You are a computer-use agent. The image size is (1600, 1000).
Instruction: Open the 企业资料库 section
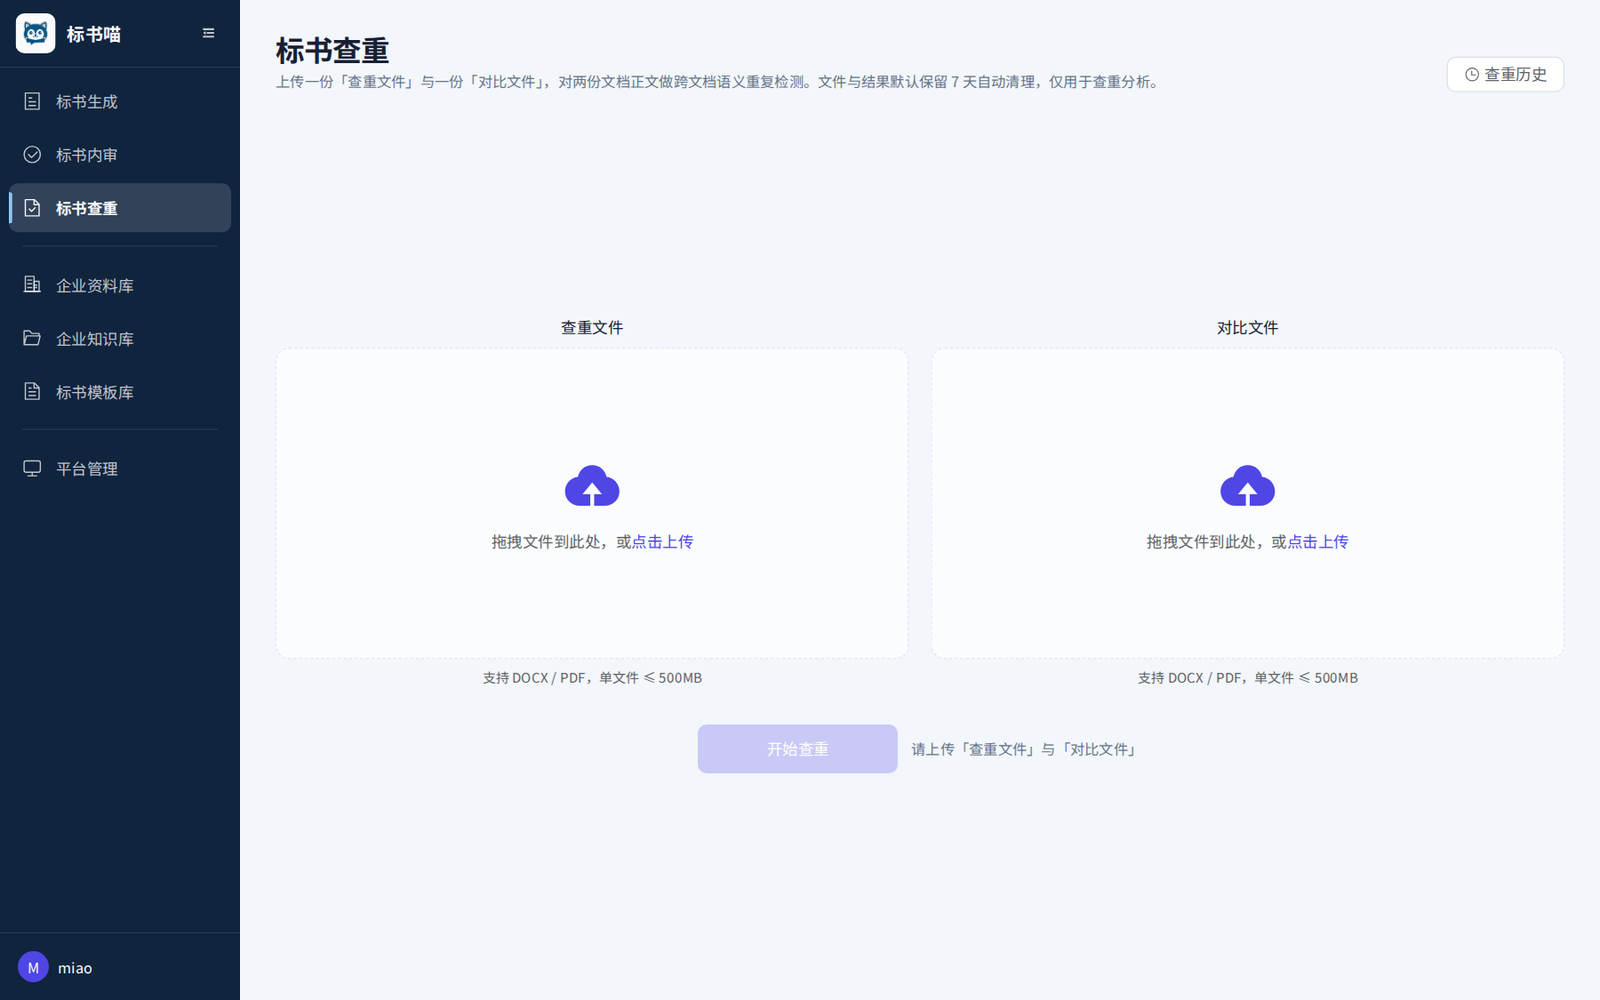(120, 285)
